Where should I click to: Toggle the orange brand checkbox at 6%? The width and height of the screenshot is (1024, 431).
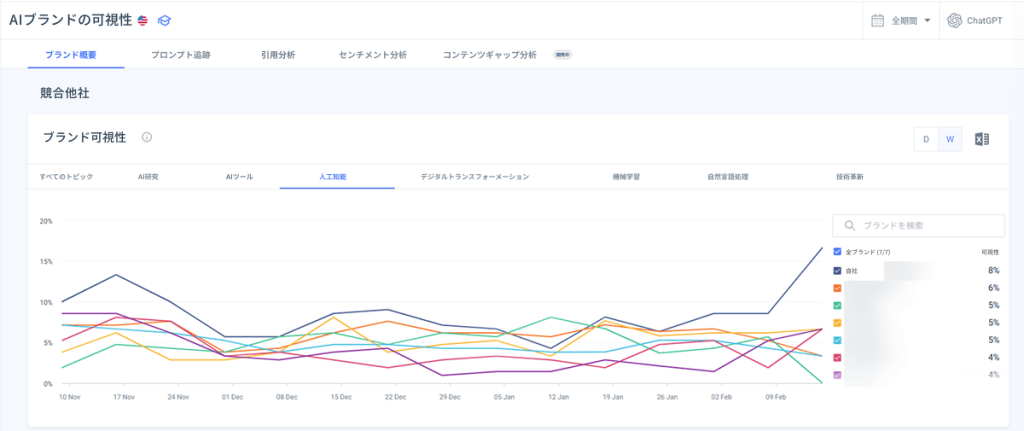pyautogui.click(x=838, y=288)
